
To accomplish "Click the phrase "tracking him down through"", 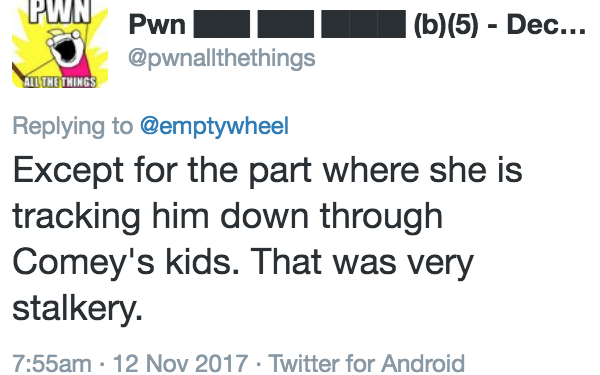I will tap(228, 217).
